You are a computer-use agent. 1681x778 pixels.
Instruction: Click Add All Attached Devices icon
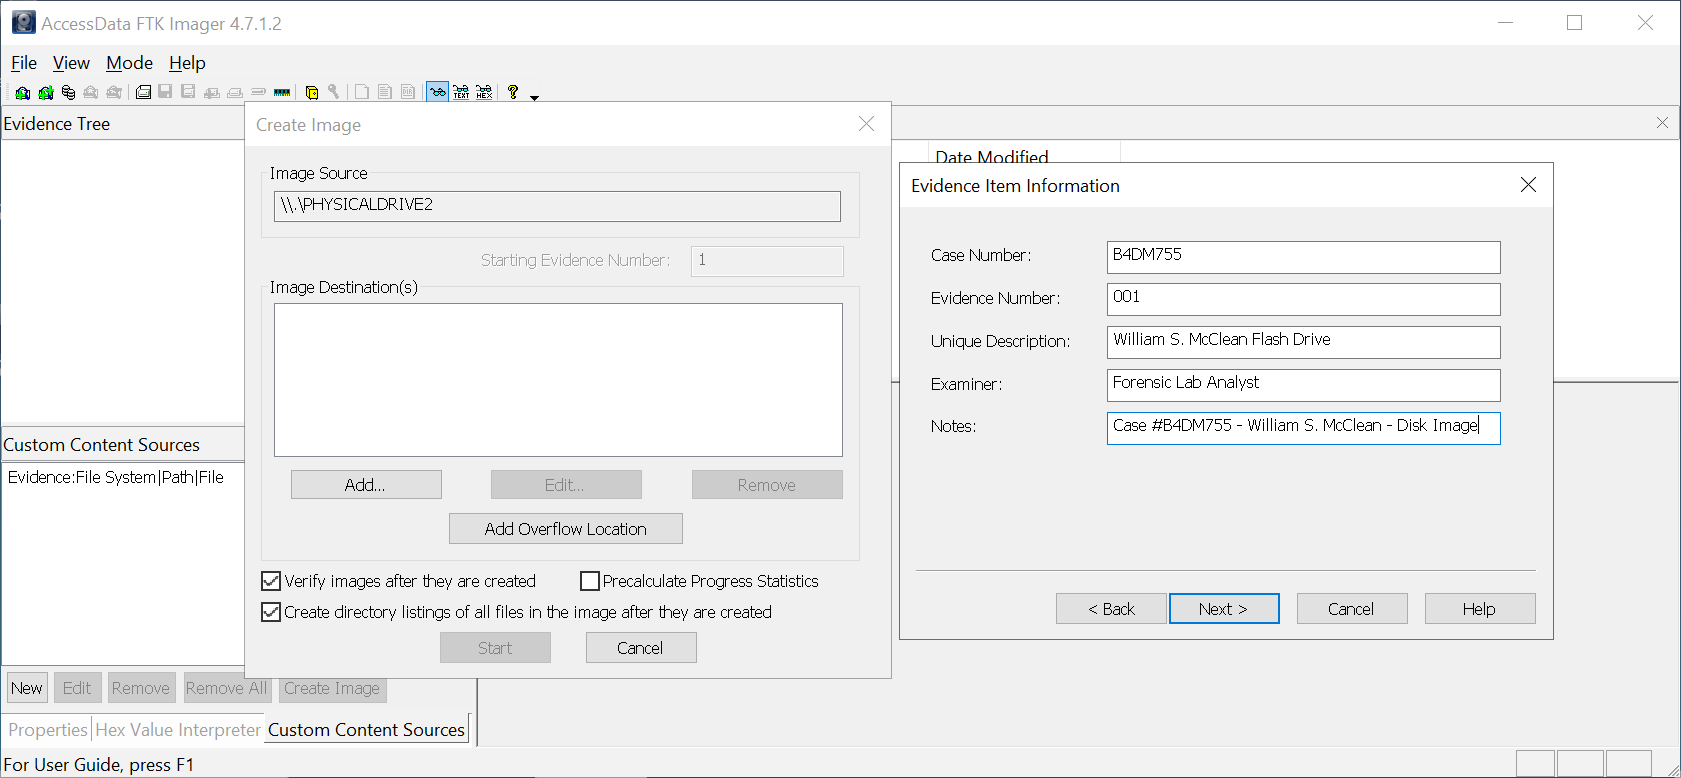[46, 93]
